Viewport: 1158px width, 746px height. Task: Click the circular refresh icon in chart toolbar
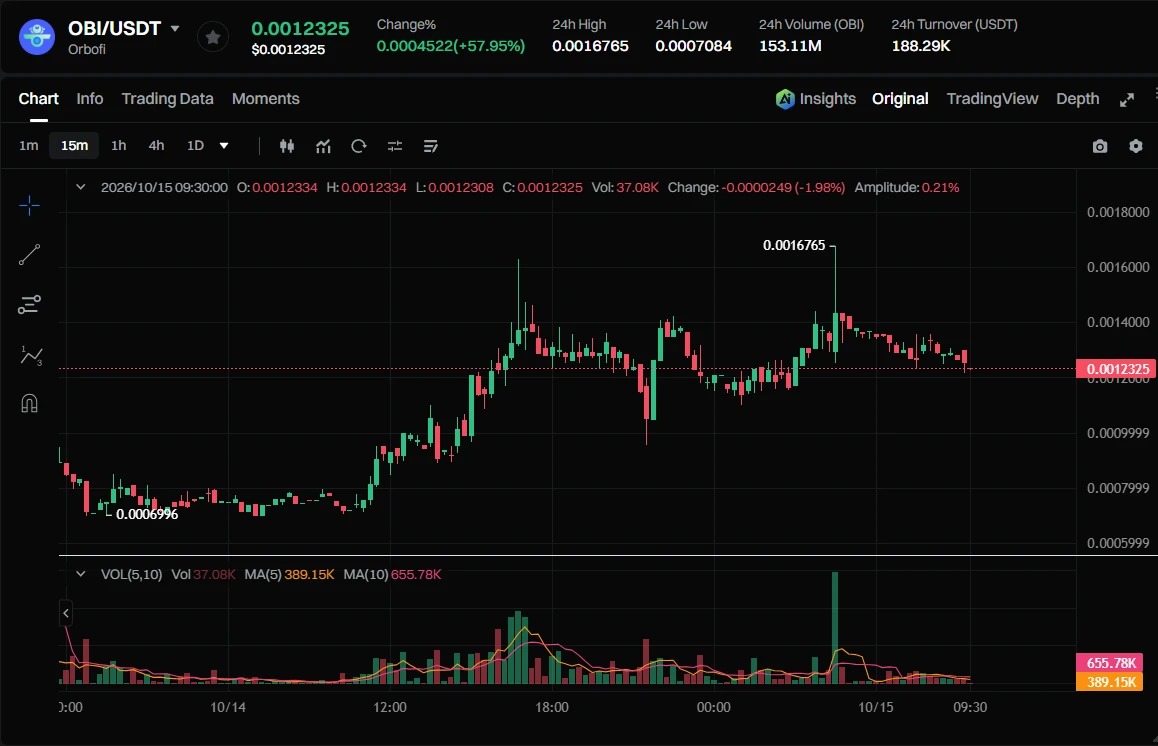coord(359,146)
